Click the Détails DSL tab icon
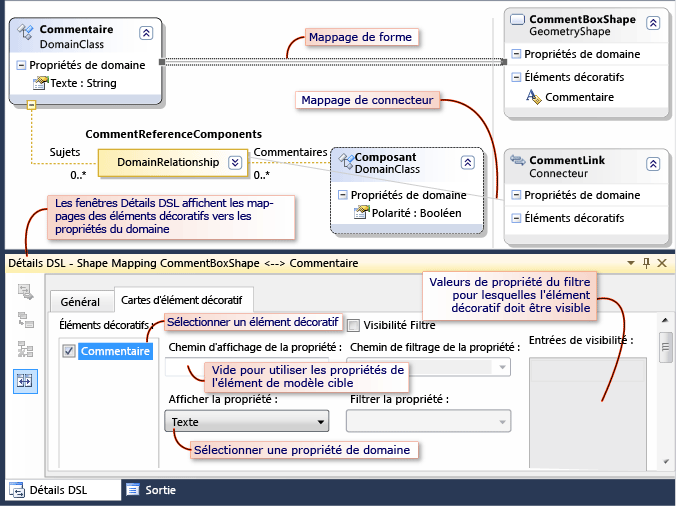The image size is (676, 506). (x=17, y=490)
